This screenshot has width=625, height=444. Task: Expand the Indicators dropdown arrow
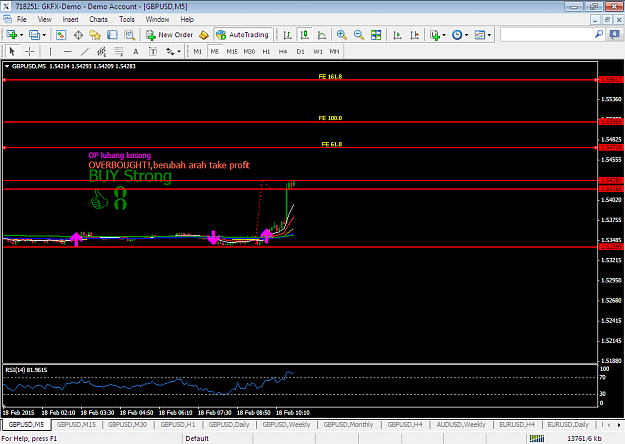coord(444,35)
